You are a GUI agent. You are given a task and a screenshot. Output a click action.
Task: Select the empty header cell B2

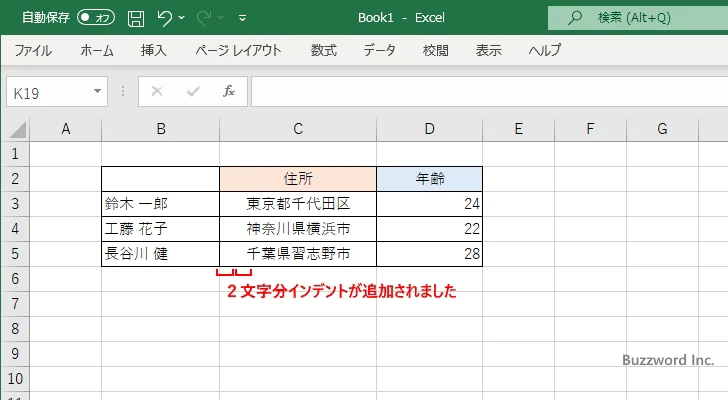(x=161, y=179)
